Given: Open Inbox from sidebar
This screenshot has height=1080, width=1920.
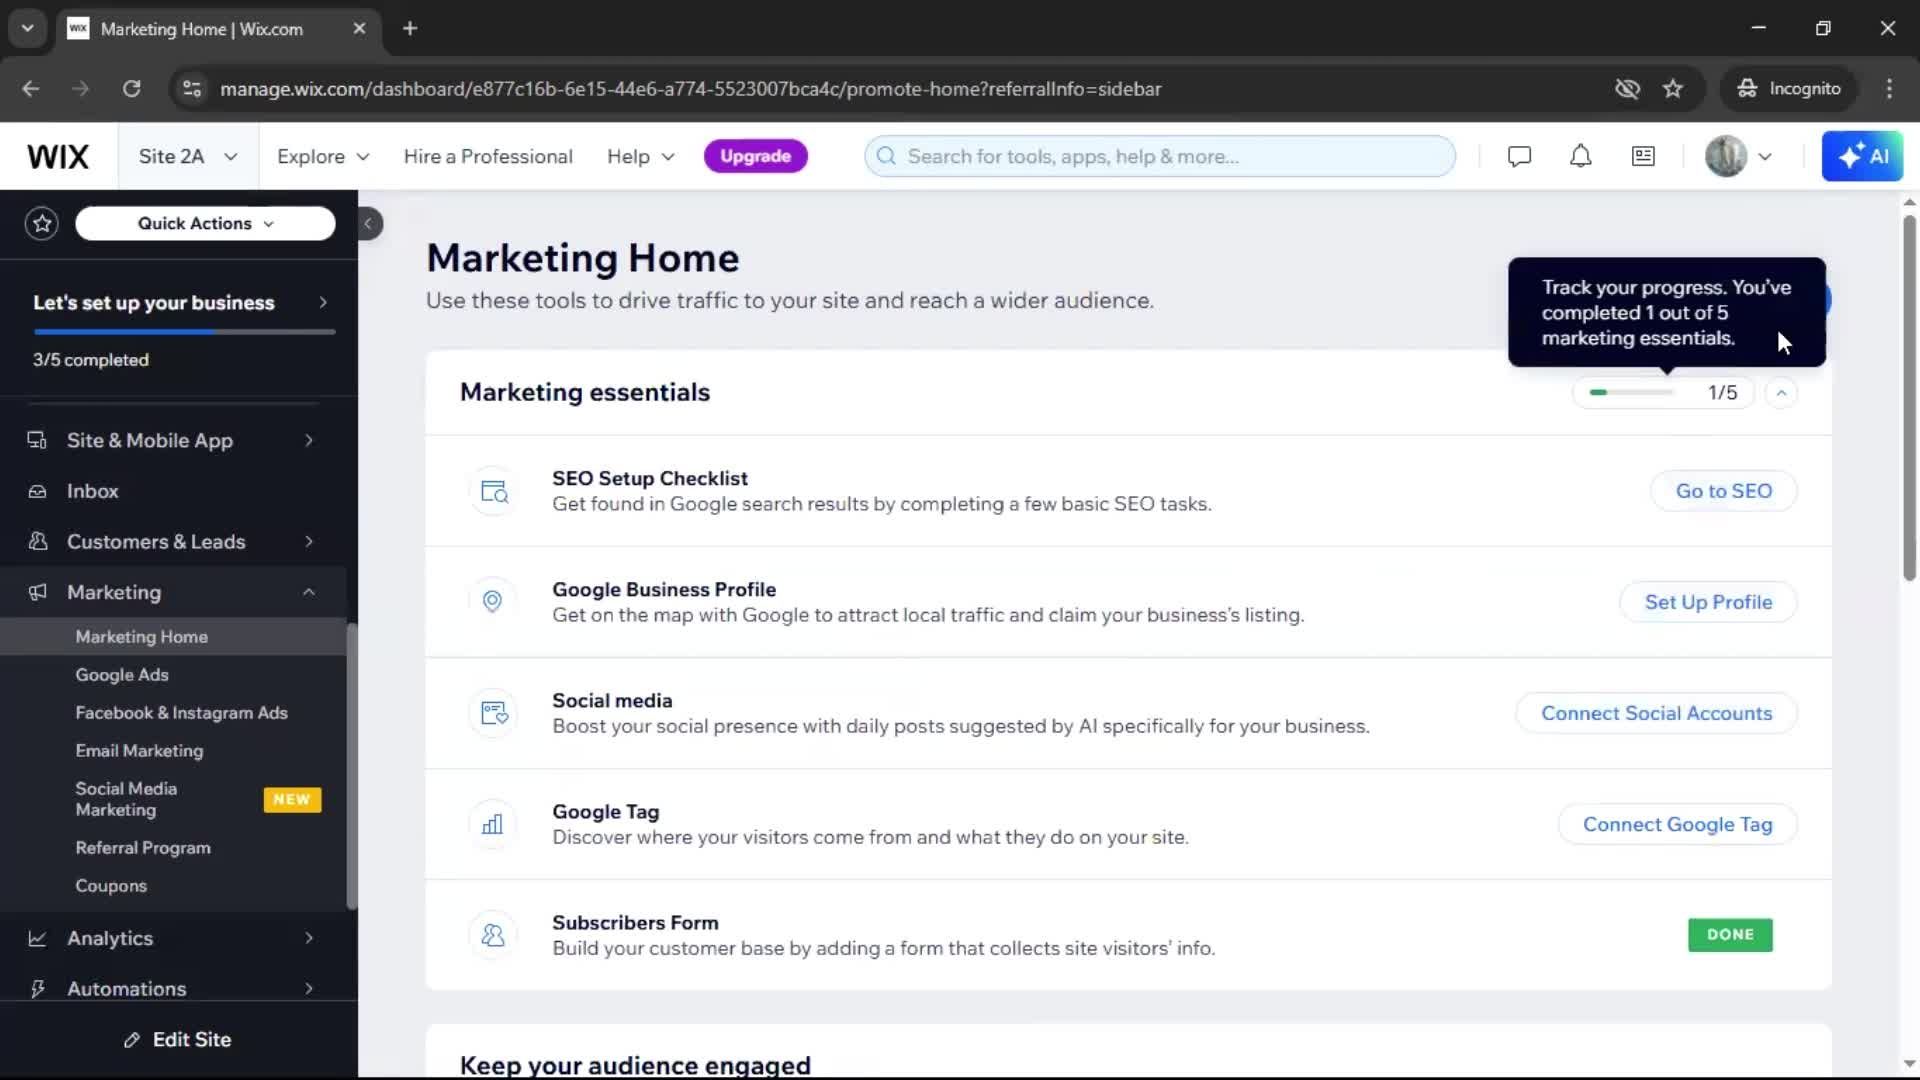Looking at the screenshot, I should click(173, 491).
